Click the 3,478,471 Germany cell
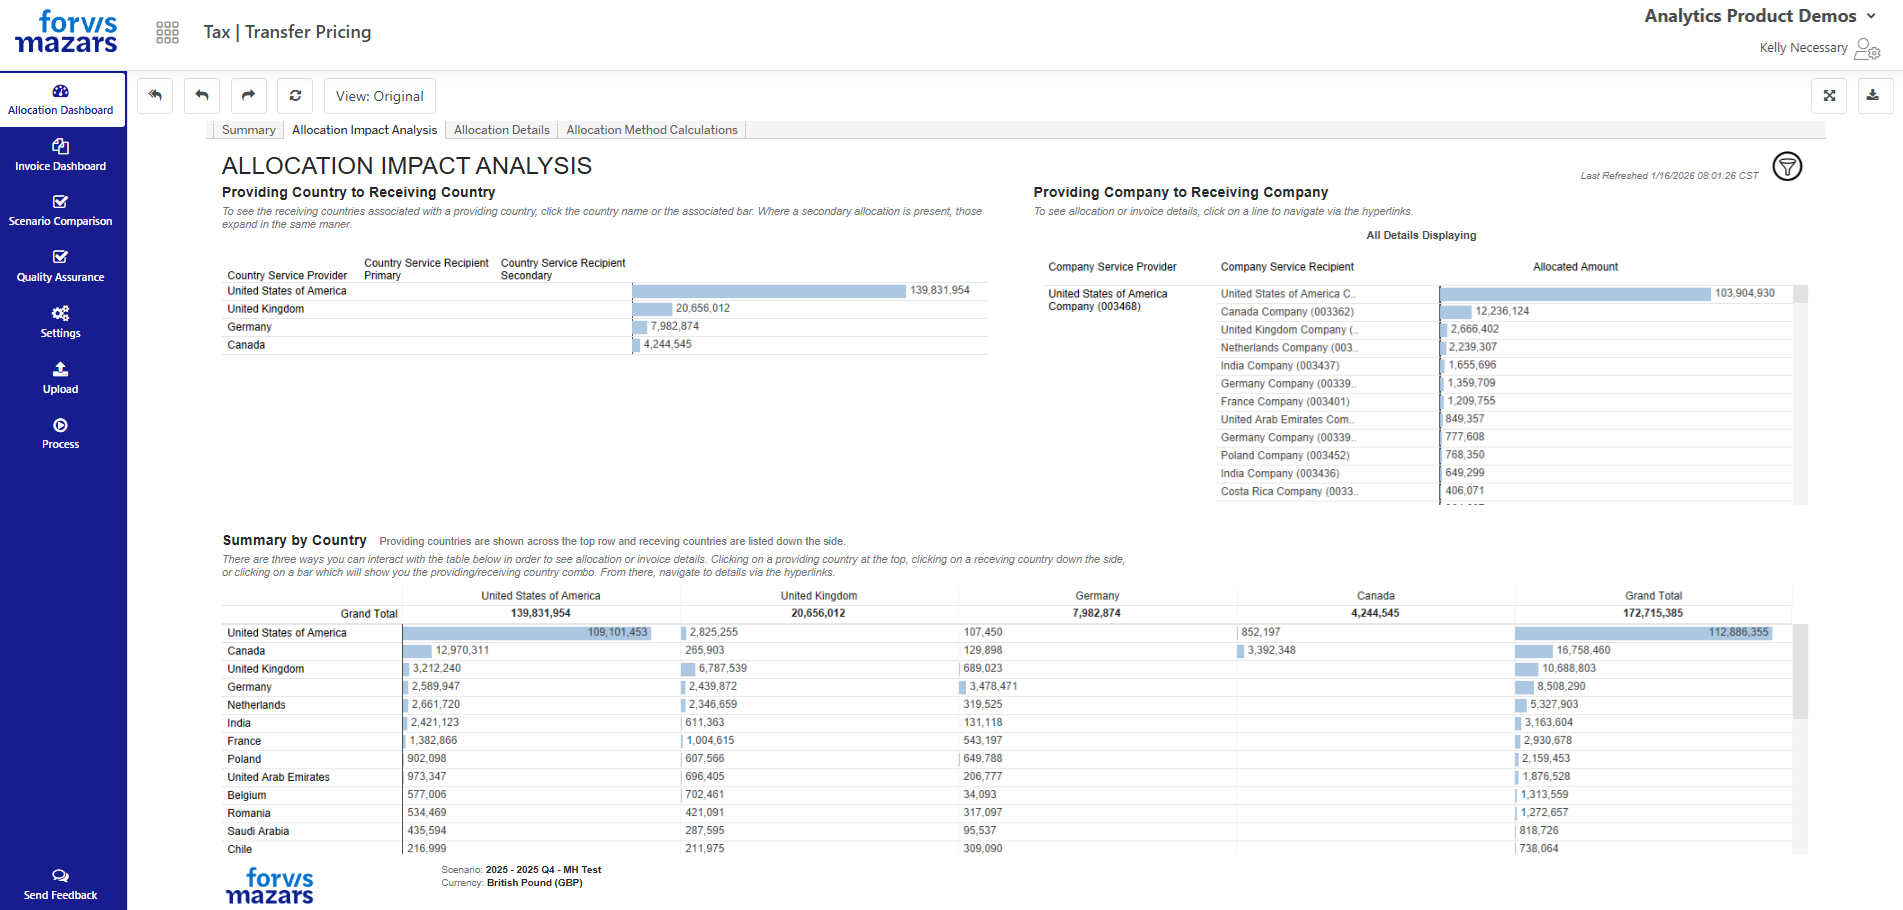 (x=993, y=687)
